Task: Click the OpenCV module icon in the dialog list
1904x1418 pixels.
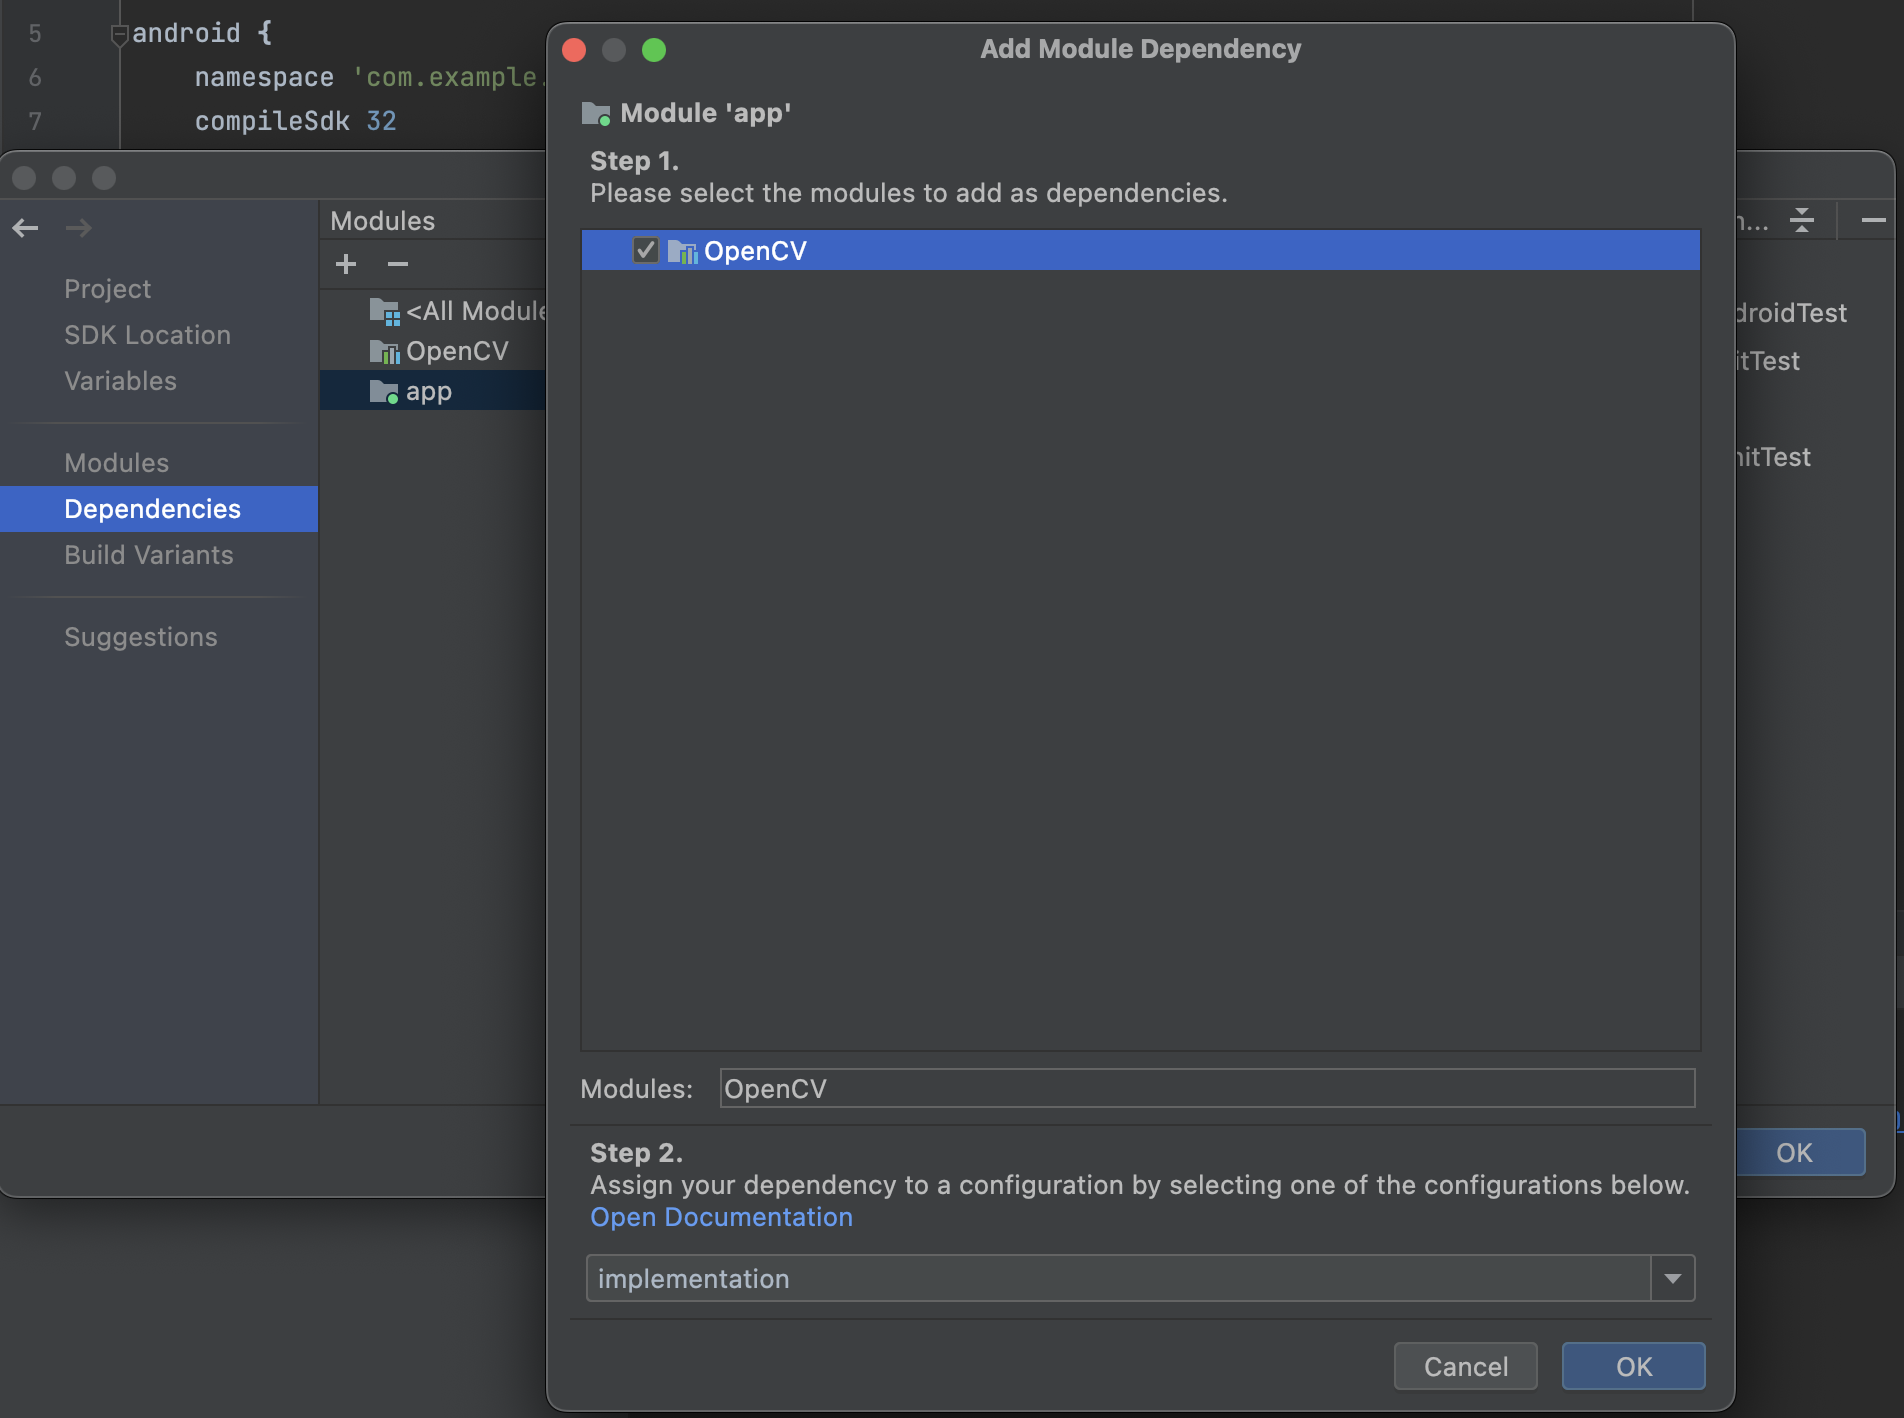Action: pyautogui.click(x=682, y=251)
